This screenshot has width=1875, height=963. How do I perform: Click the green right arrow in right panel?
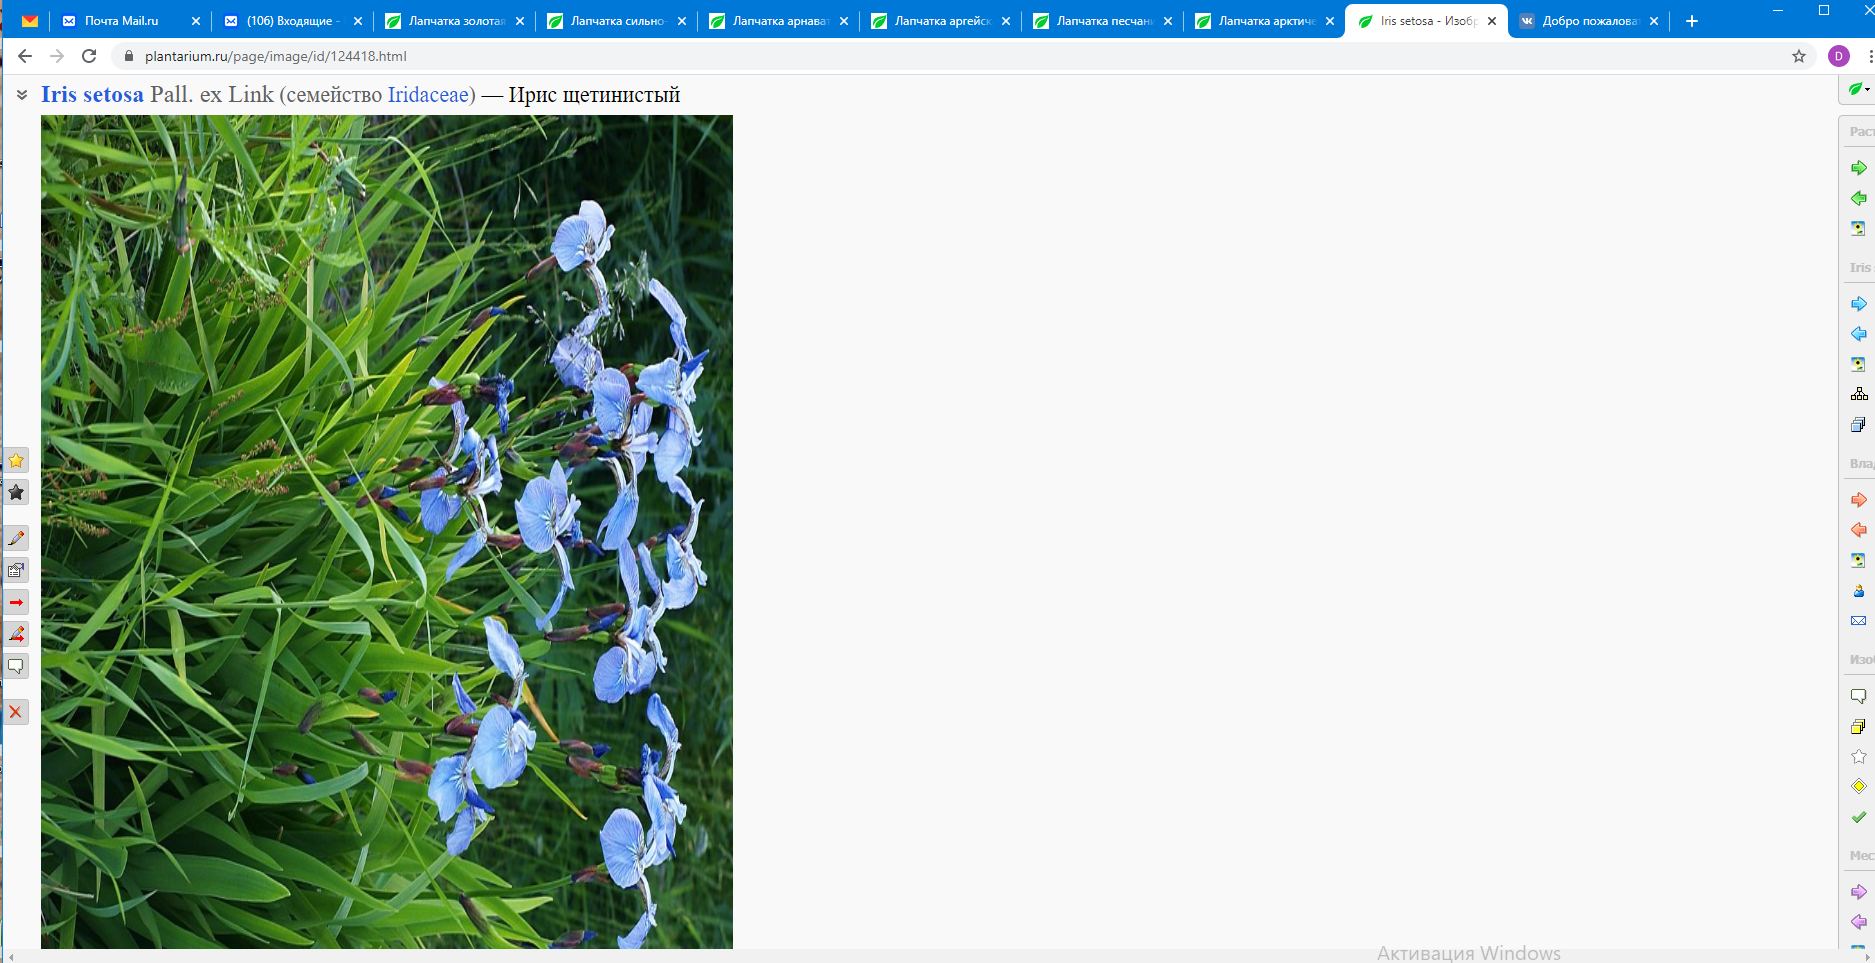point(1858,168)
